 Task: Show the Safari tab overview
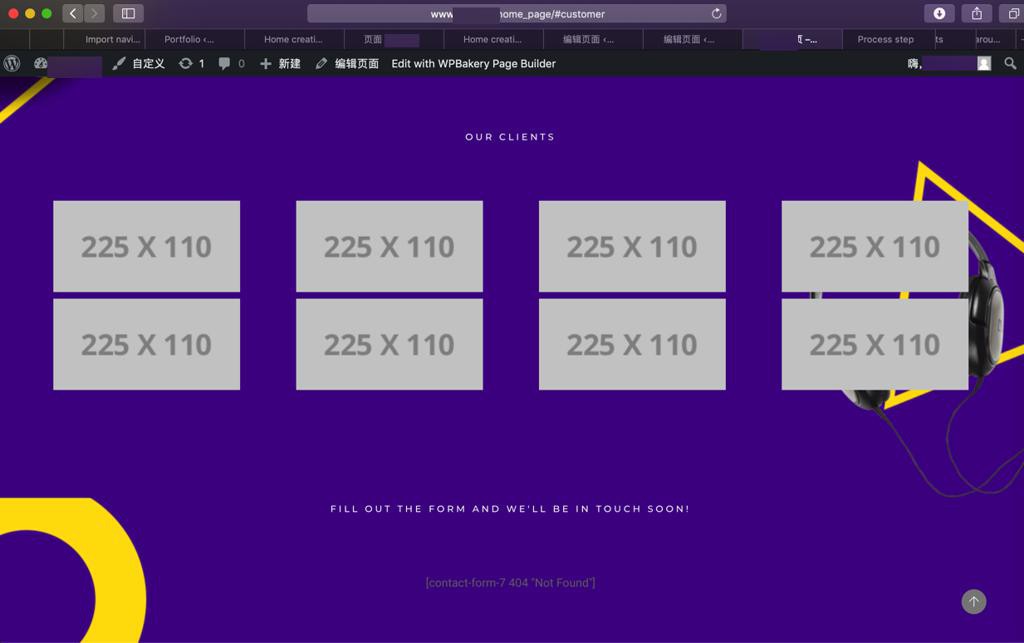(1013, 14)
